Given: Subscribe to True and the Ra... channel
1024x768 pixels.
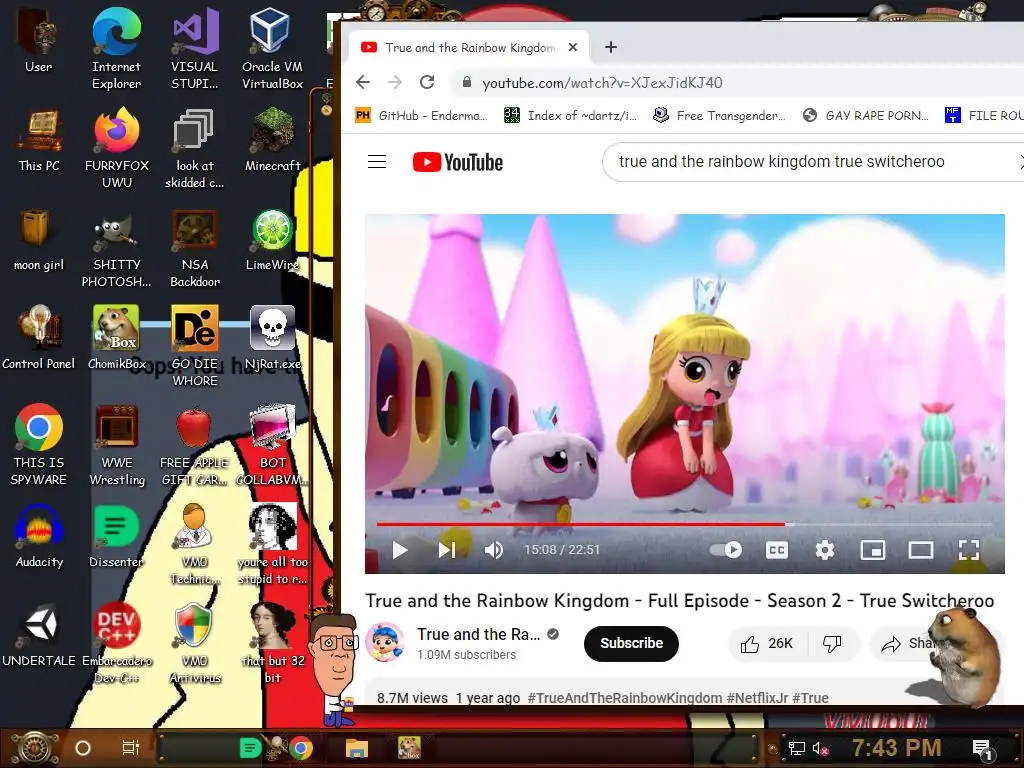Looking at the screenshot, I should coord(632,643).
